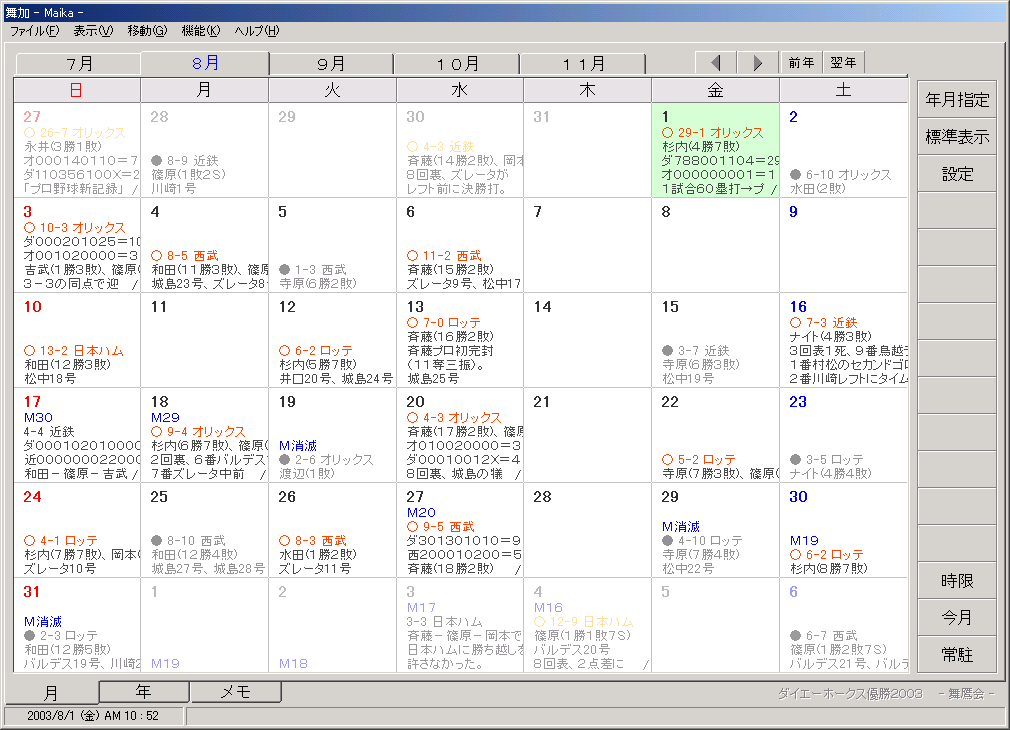Open the メモ tab at bottom

coord(235,692)
